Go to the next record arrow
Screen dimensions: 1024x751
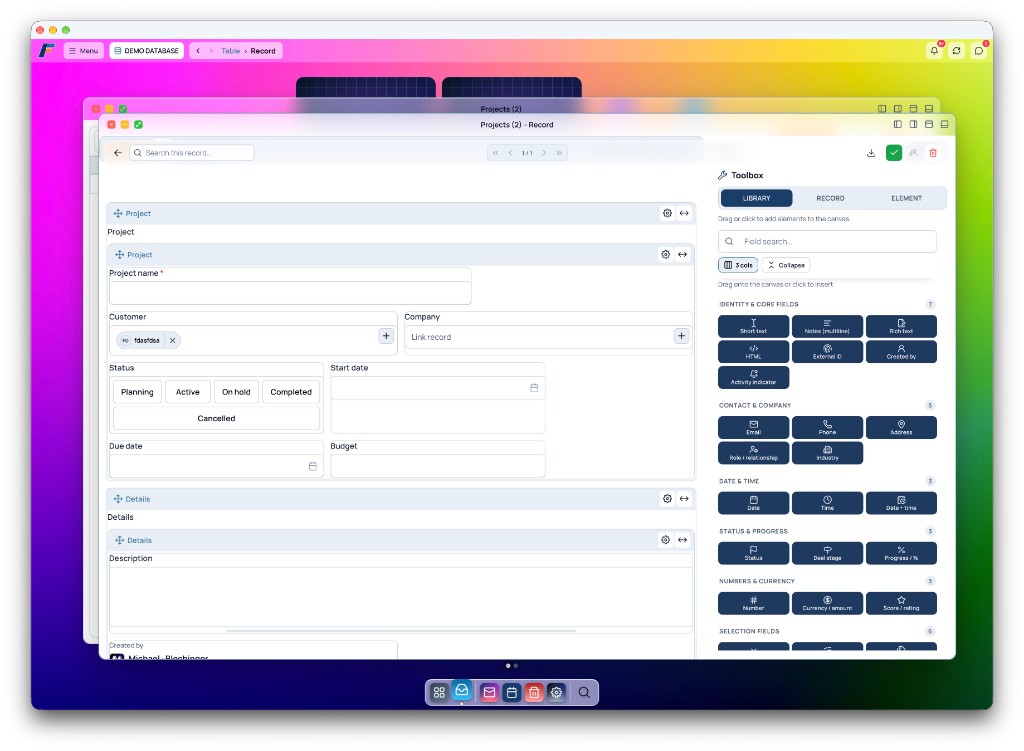pos(544,153)
